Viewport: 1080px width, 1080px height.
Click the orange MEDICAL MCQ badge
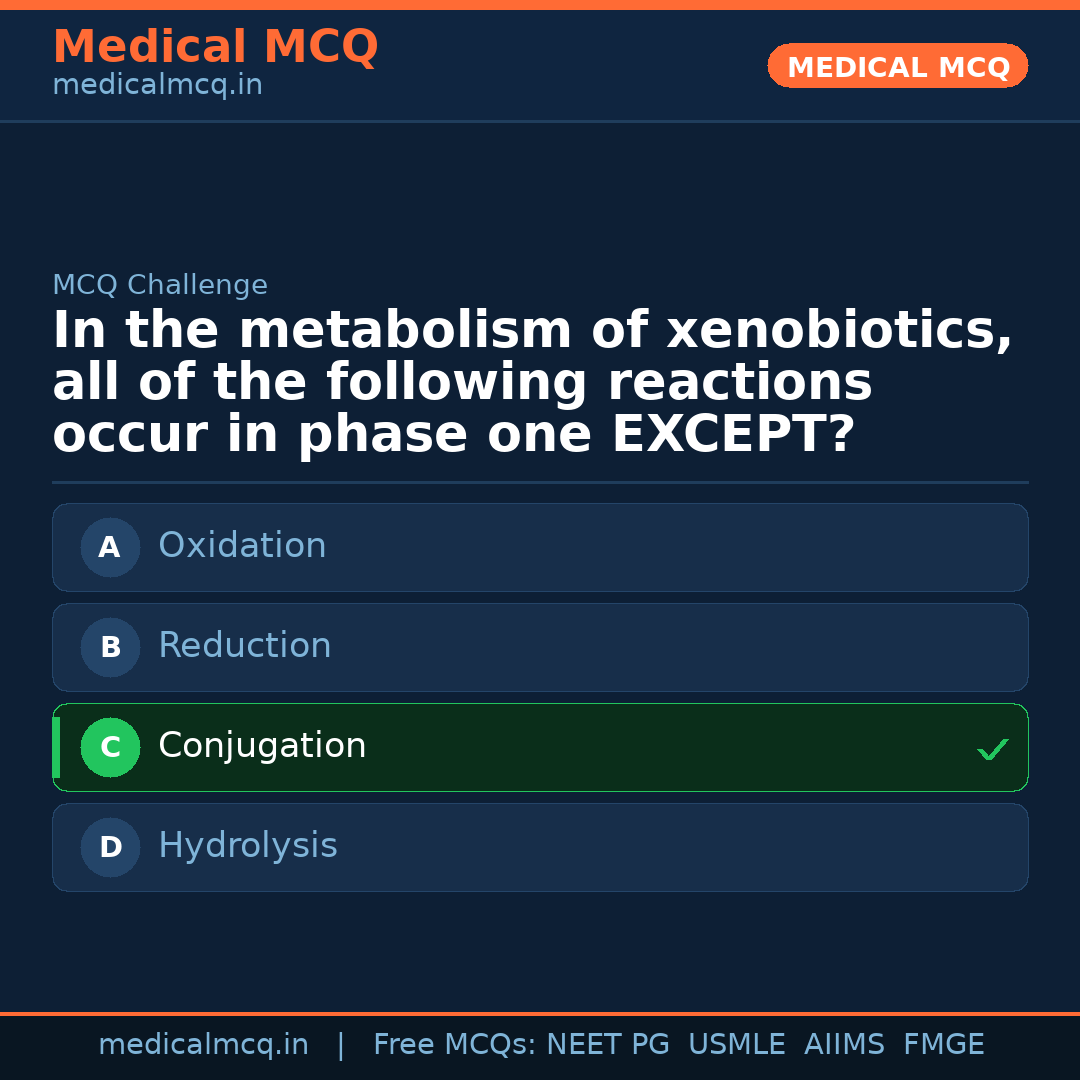897,67
